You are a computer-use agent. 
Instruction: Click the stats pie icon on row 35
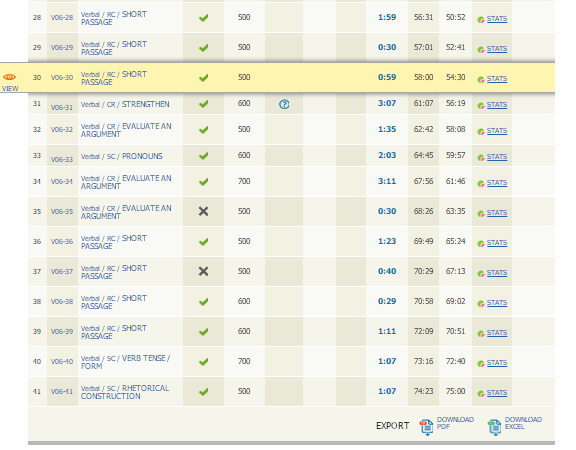tap(481, 213)
